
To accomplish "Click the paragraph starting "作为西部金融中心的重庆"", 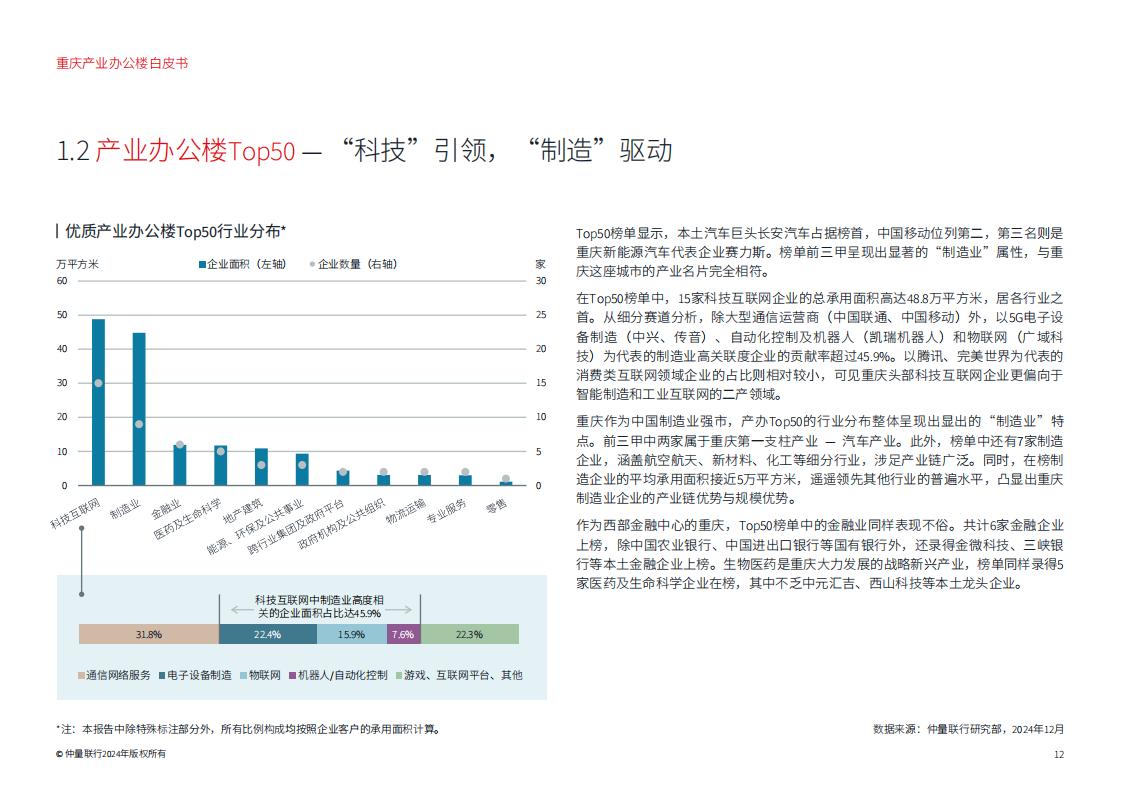I will coord(820,555).
